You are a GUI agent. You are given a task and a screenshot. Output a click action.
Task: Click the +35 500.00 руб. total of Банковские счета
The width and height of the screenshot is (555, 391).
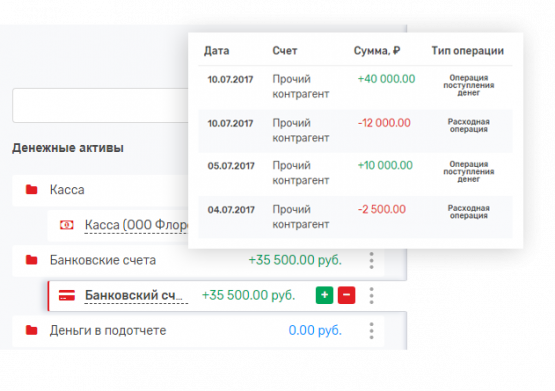click(x=295, y=260)
